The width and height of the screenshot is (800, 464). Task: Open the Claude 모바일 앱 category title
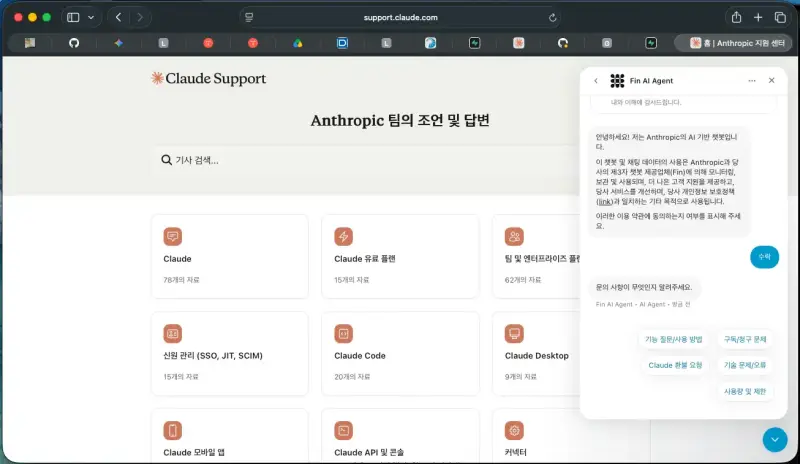[194, 452]
